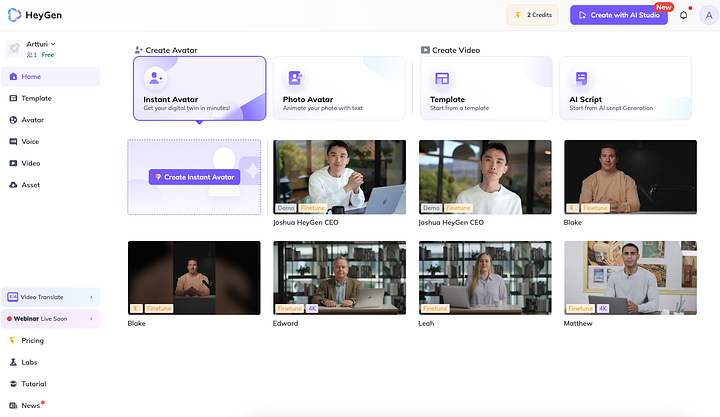Image resolution: width=720 pixels, height=417 pixels.
Task: Open Joshua HeyGen CEO window-background thumbnail
Action: click(485, 177)
